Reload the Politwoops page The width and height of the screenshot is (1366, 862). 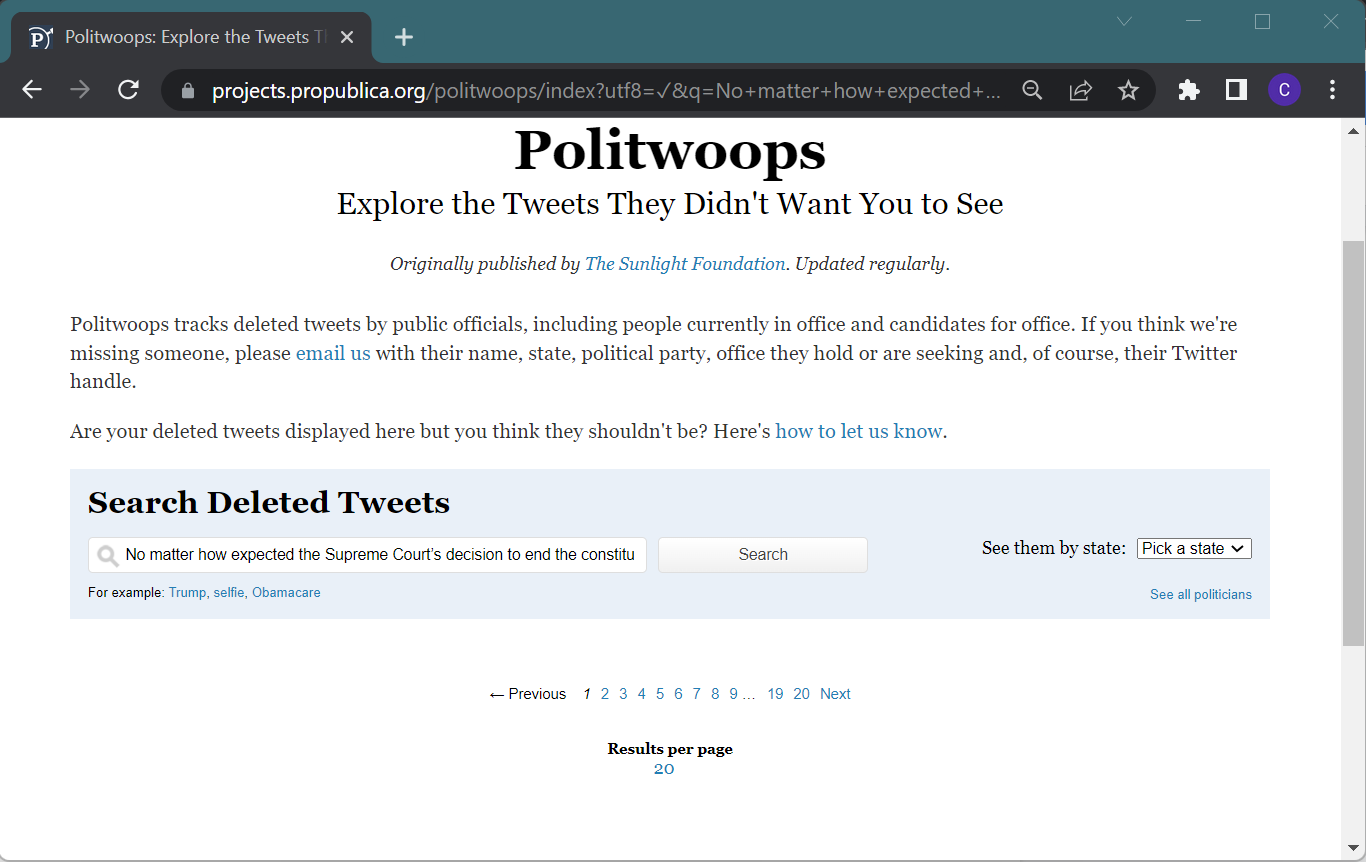click(x=128, y=90)
